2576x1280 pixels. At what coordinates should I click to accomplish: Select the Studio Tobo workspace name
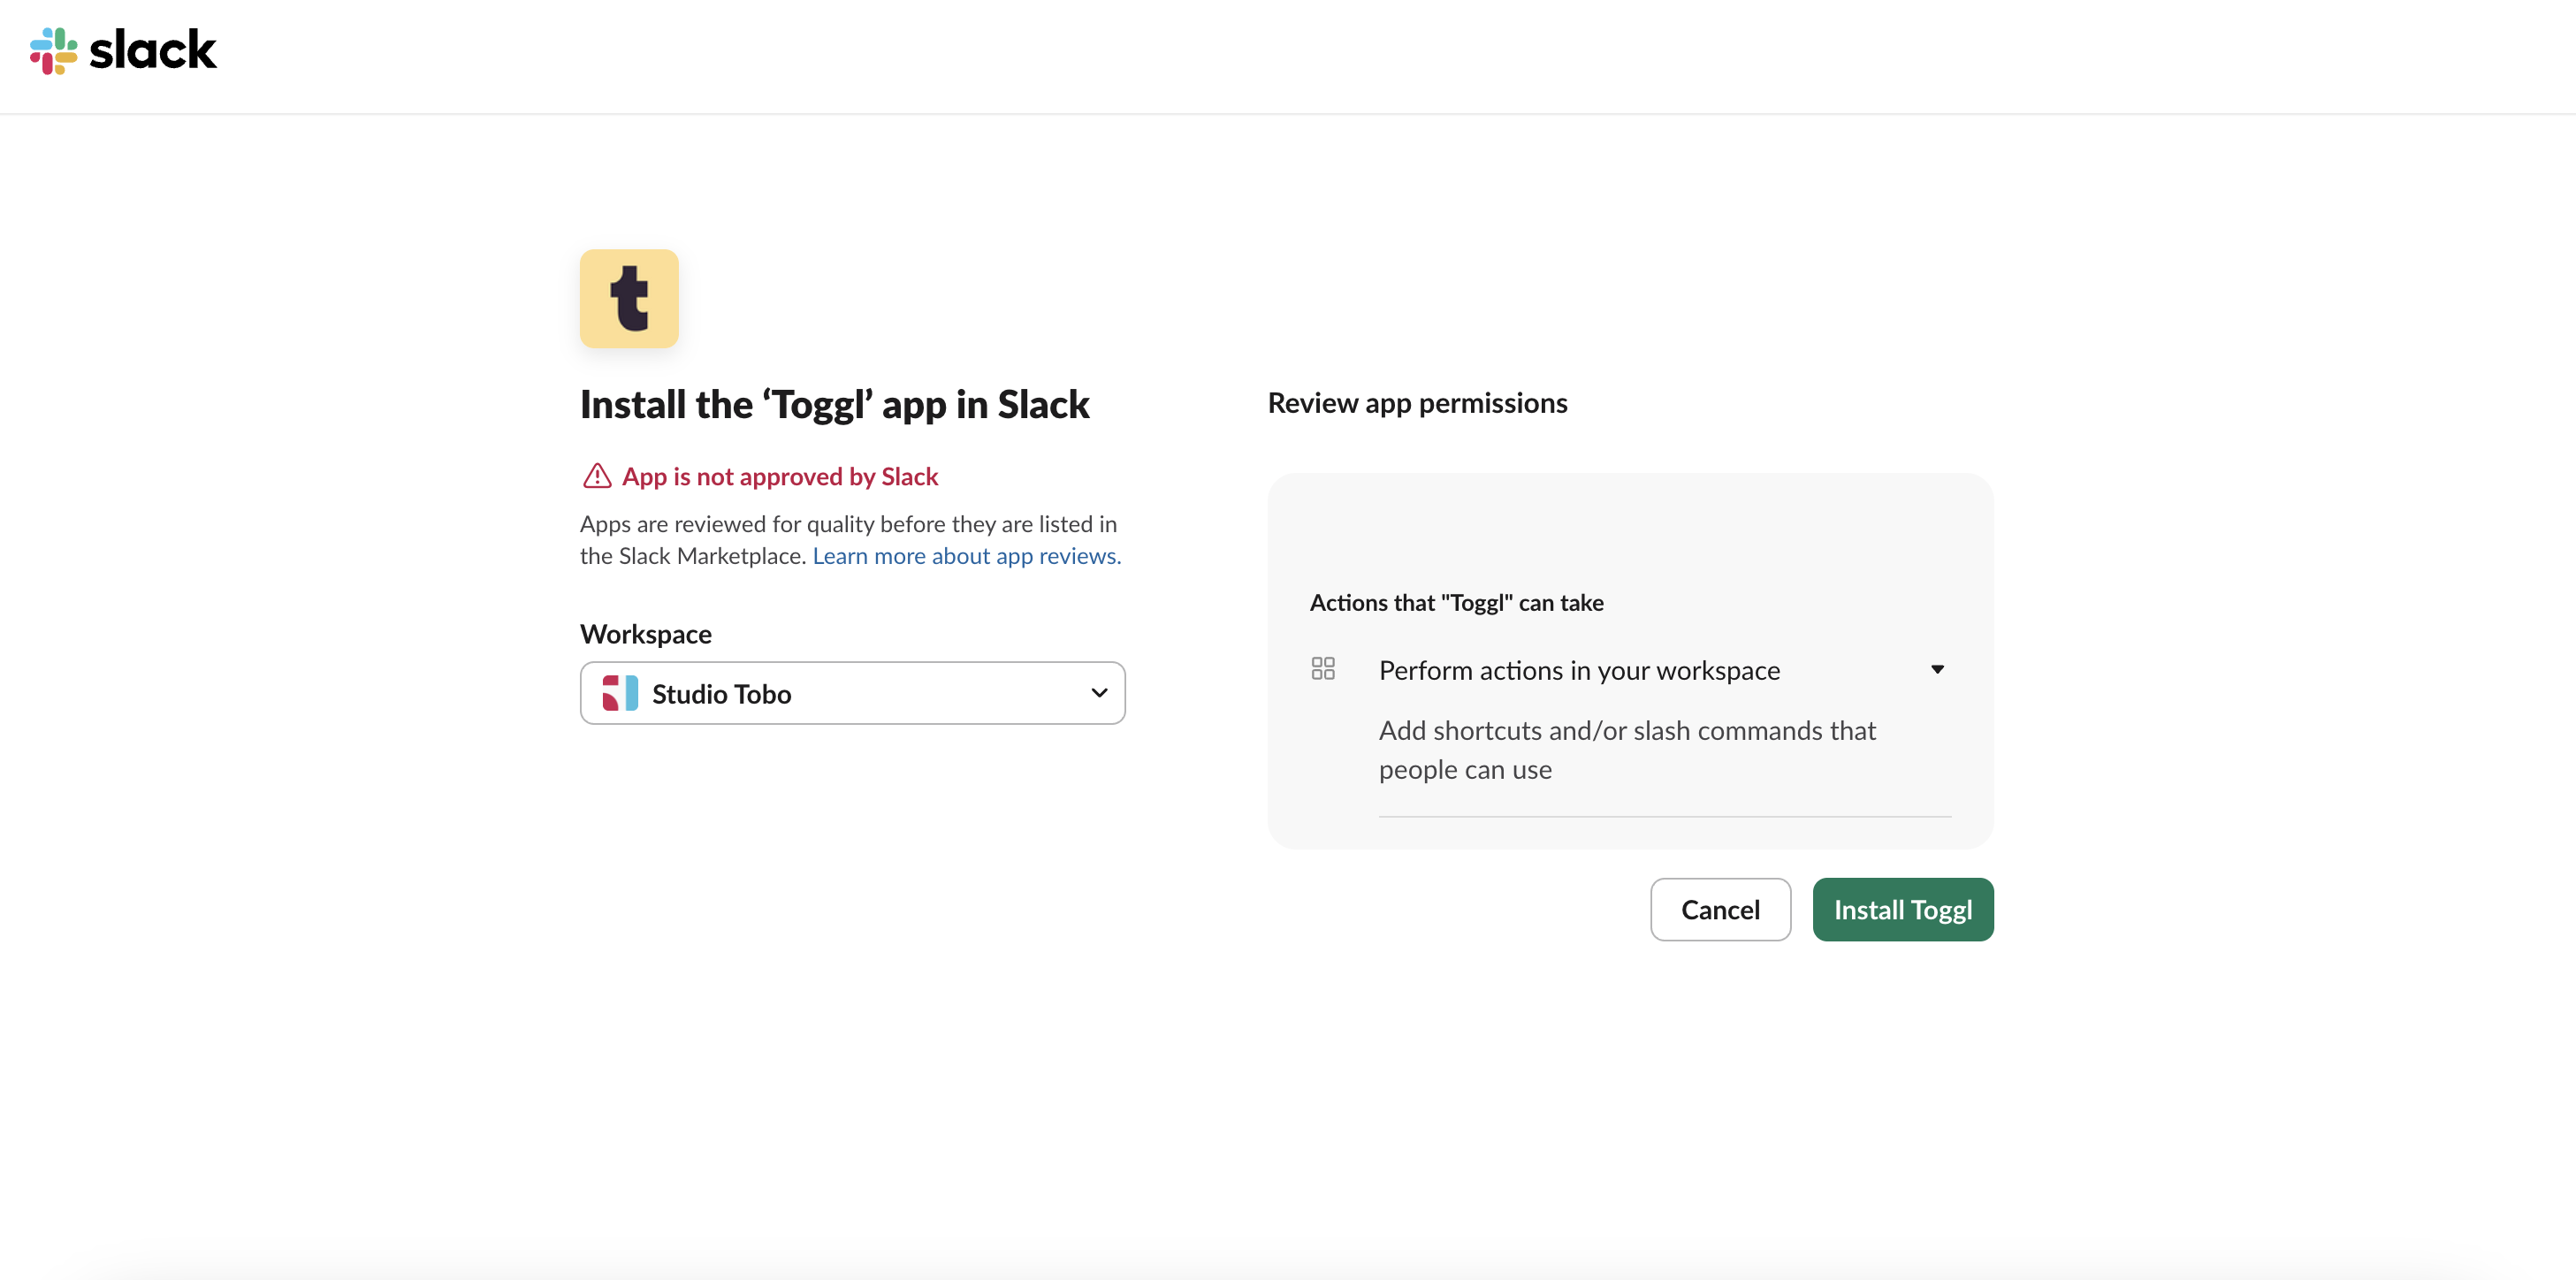pyautogui.click(x=721, y=694)
